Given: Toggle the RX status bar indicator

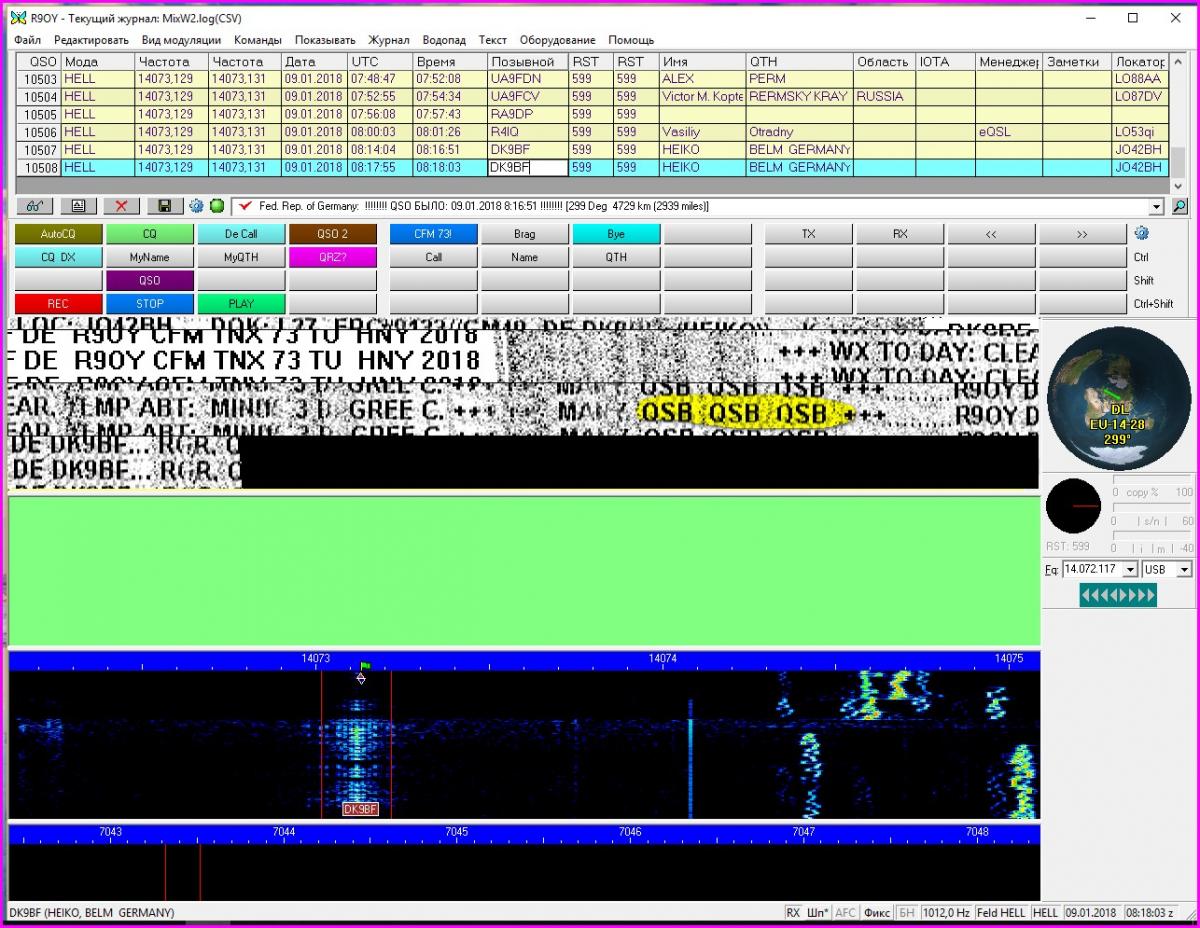Looking at the screenshot, I should point(793,913).
